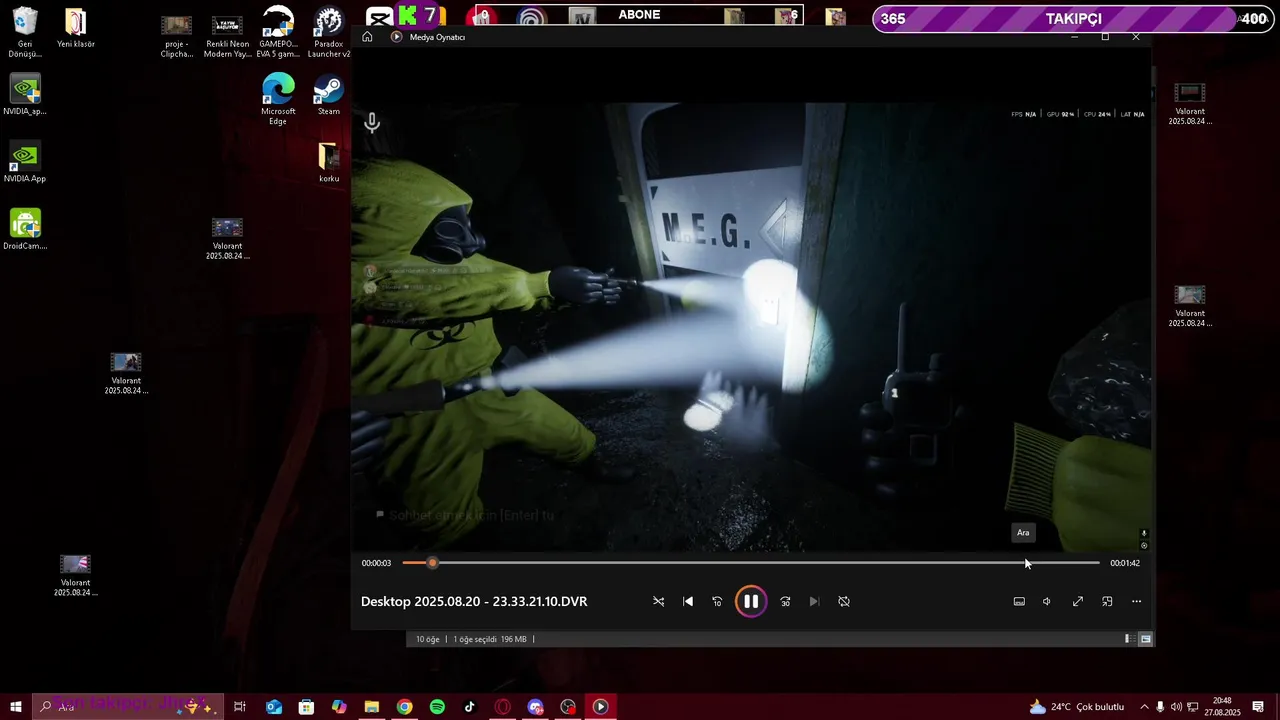
Task: Open Spotify from taskbar
Action: pyautogui.click(x=437, y=707)
